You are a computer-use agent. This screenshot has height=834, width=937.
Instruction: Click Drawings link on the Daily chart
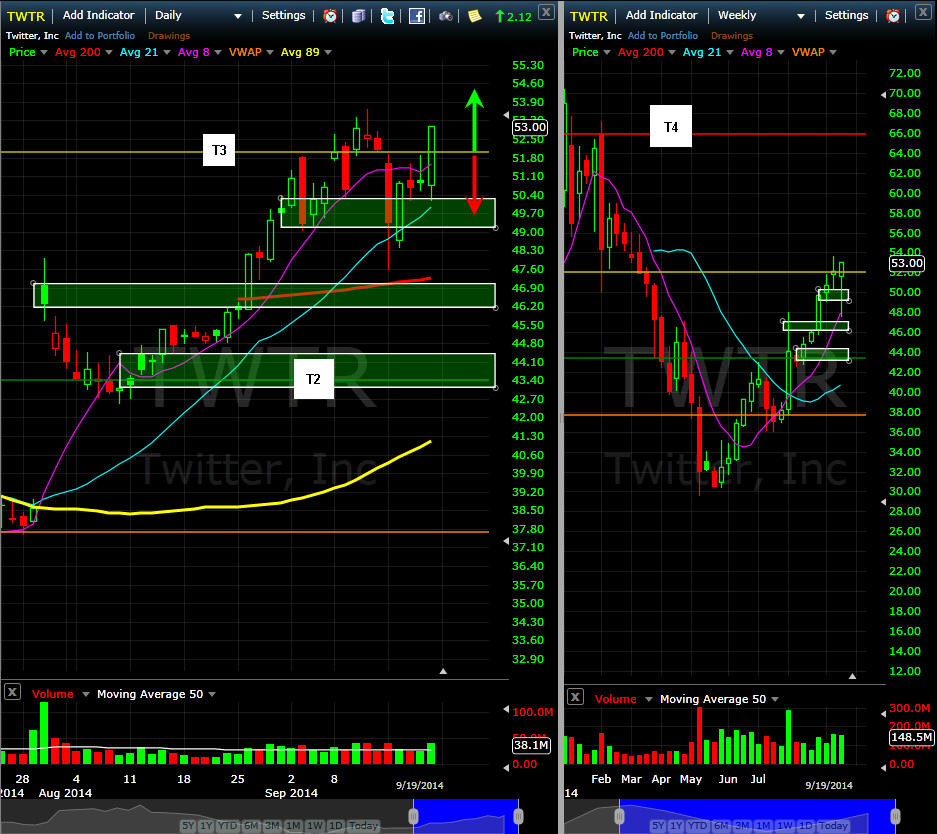point(169,36)
